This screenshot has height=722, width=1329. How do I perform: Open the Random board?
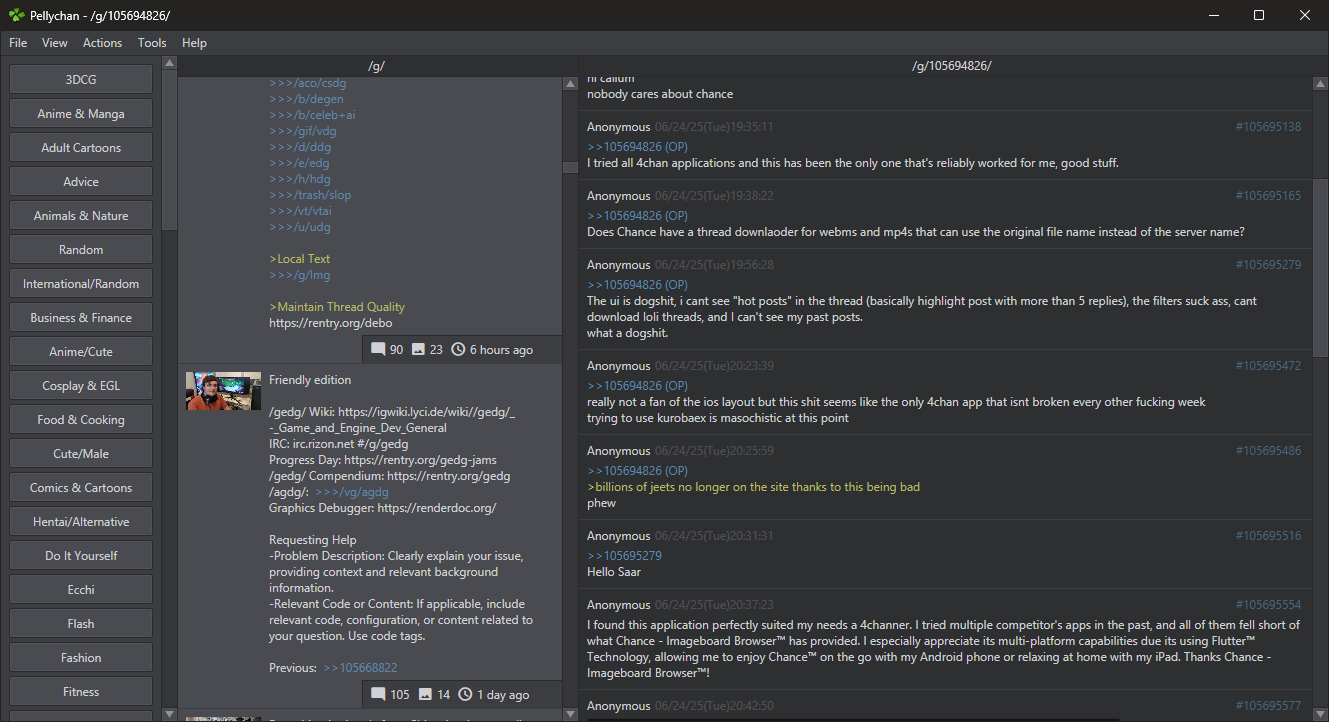pyautogui.click(x=81, y=250)
